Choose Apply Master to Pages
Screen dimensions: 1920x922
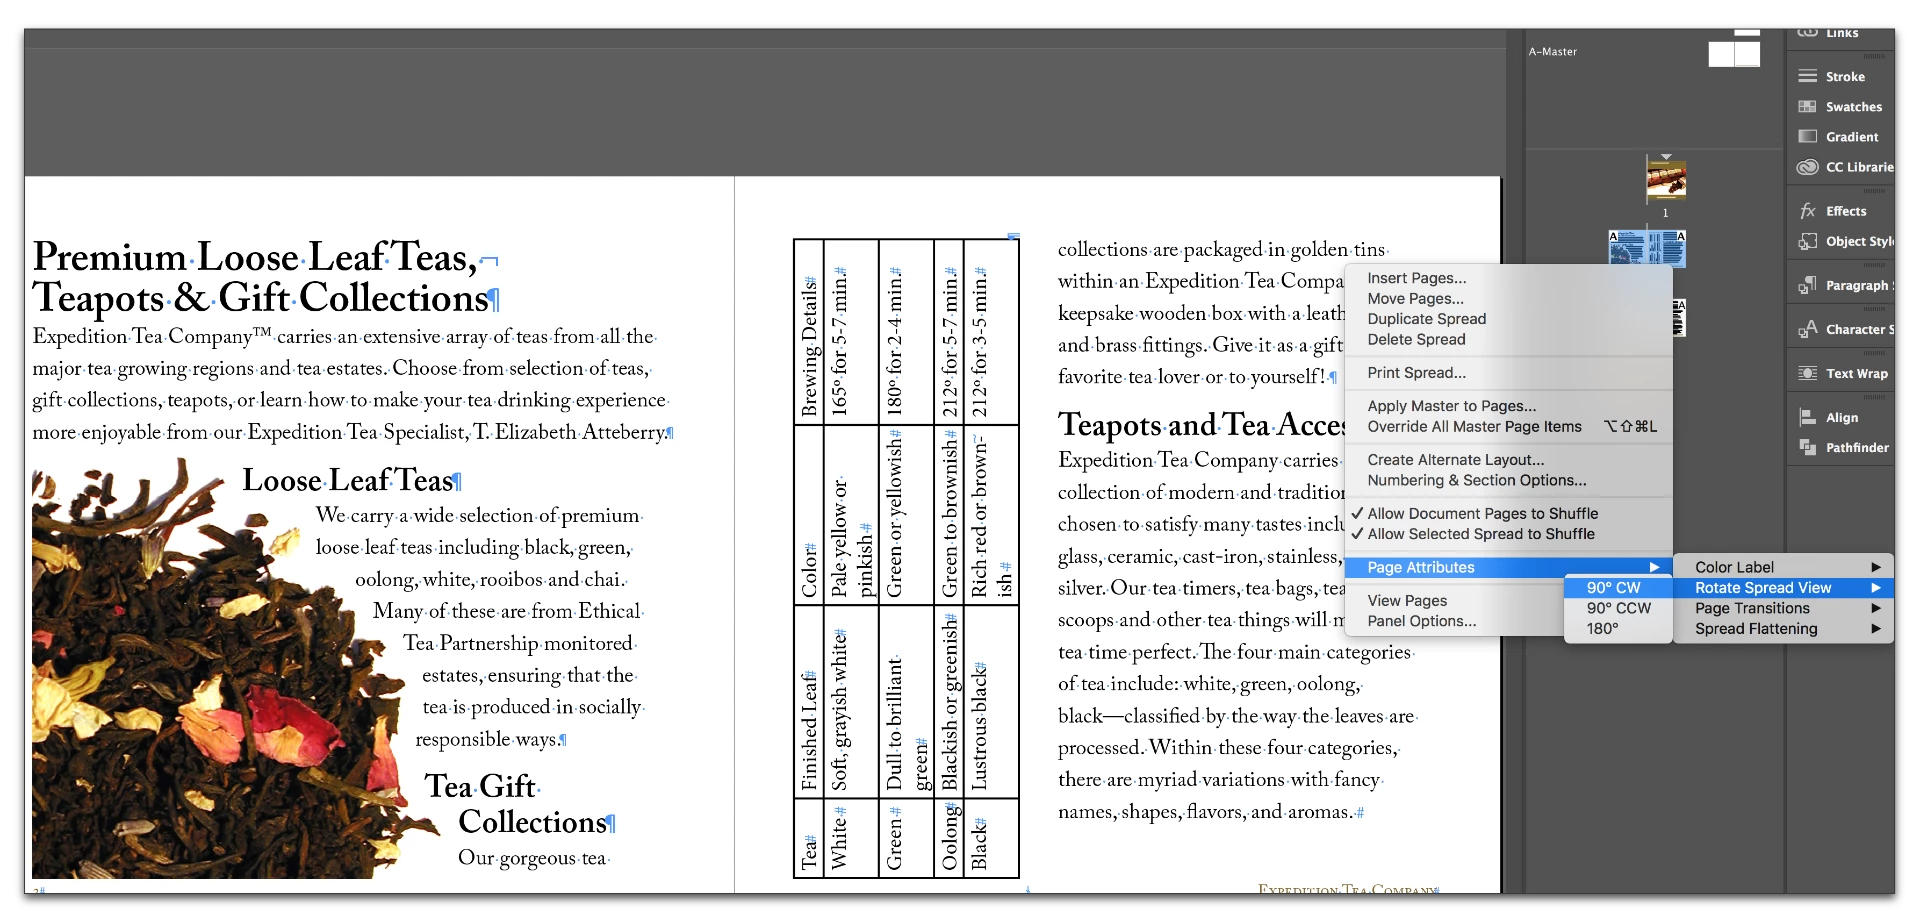pyautogui.click(x=1451, y=406)
